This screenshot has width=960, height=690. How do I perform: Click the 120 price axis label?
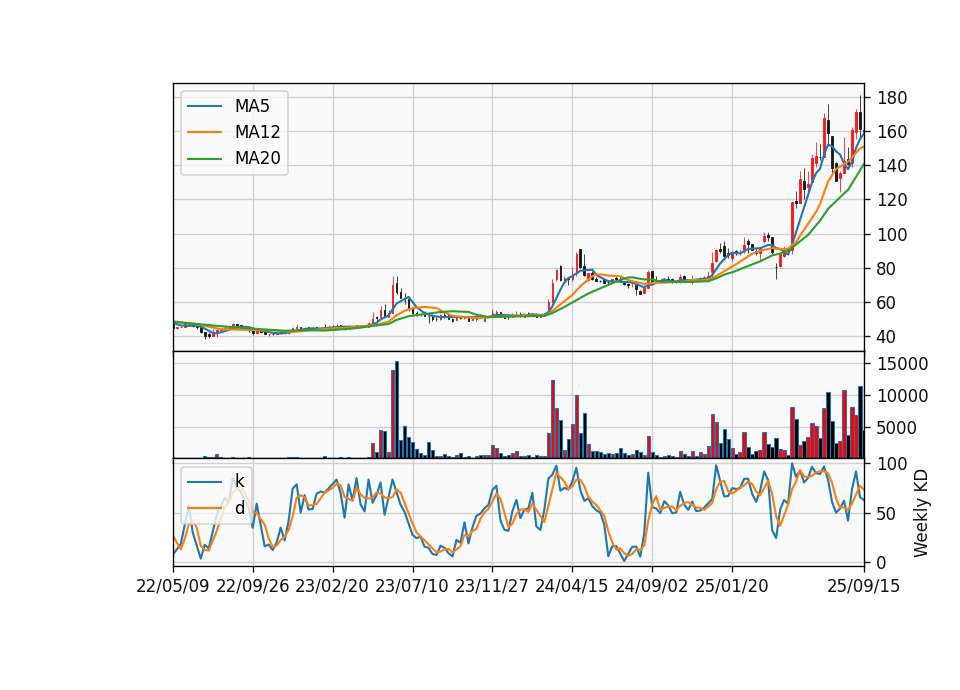click(892, 200)
